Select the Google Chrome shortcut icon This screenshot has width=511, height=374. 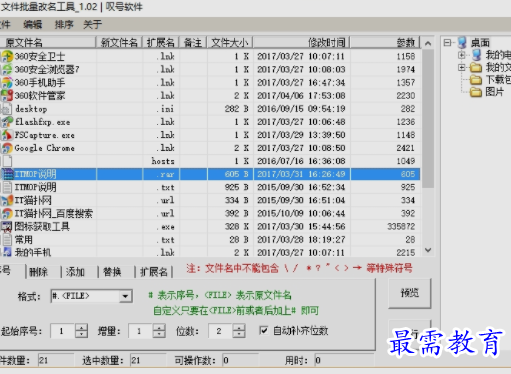click(x=7, y=148)
